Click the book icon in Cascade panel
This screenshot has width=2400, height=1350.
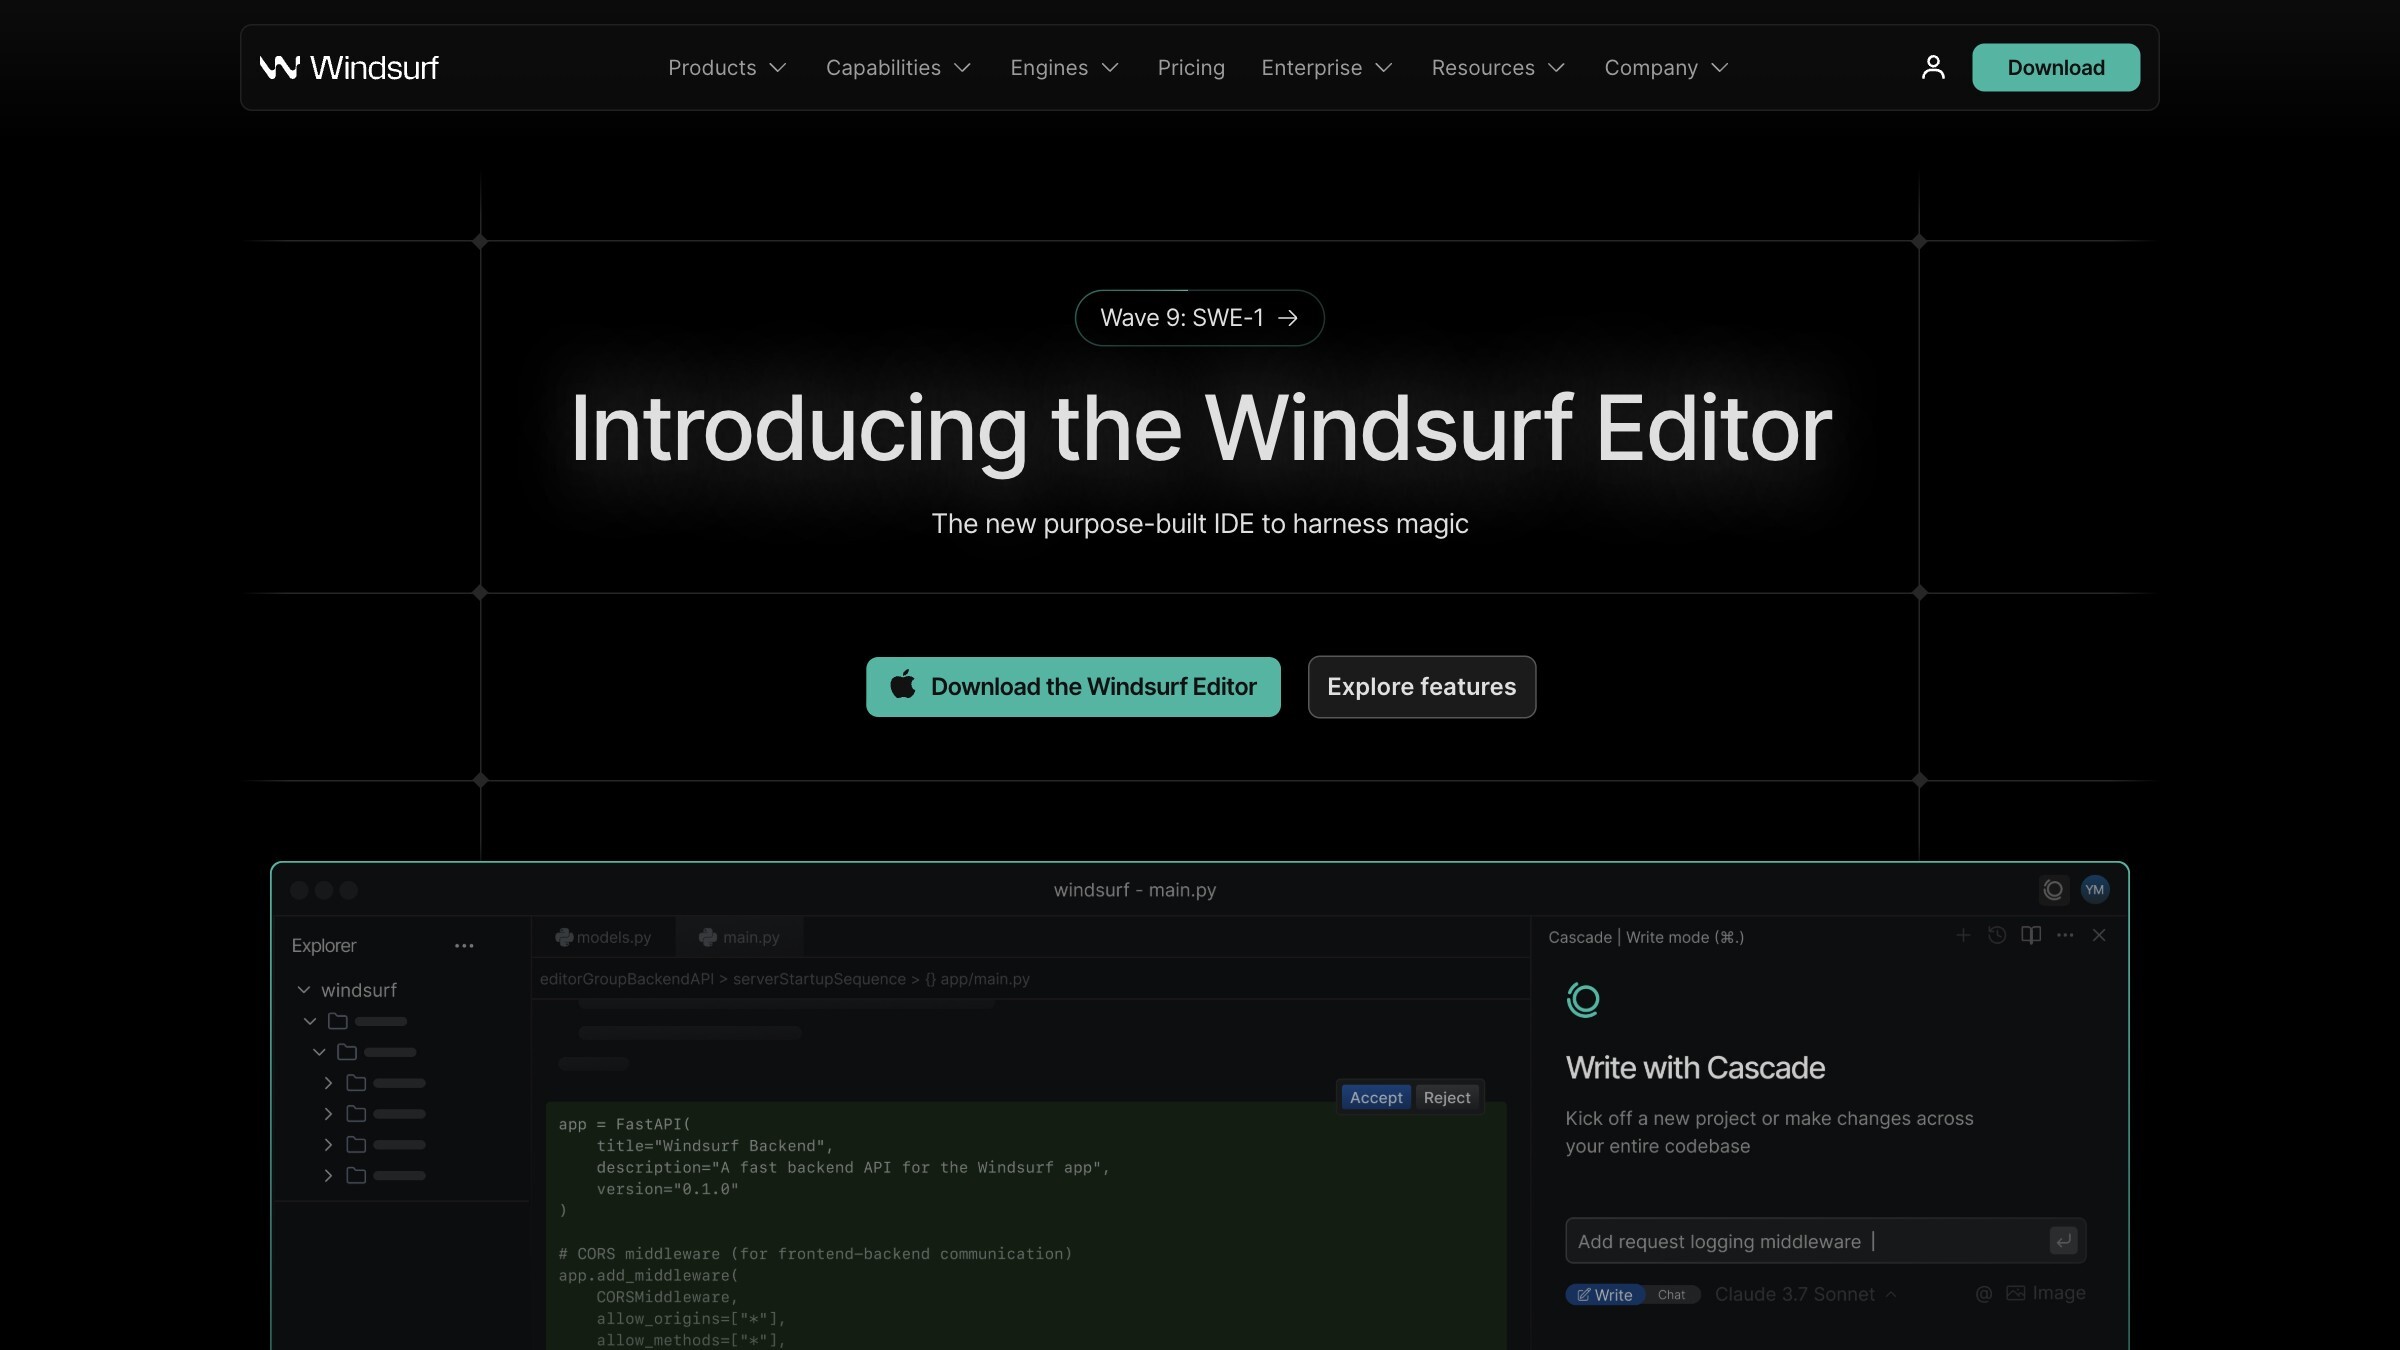point(2031,935)
